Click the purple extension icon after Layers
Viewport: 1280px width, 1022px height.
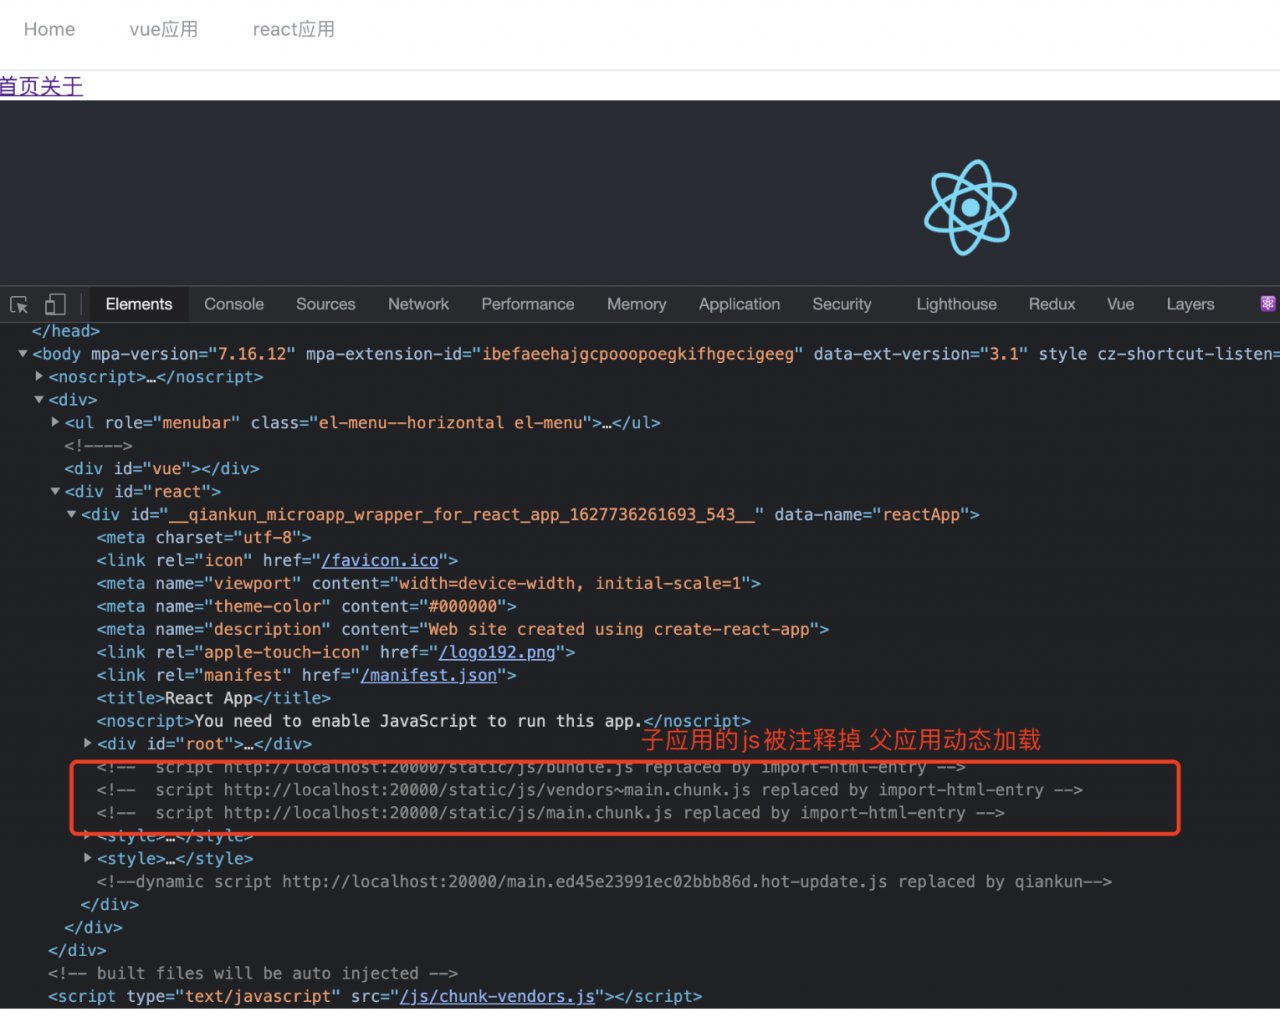pyautogui.click(x=1268, y=304)
